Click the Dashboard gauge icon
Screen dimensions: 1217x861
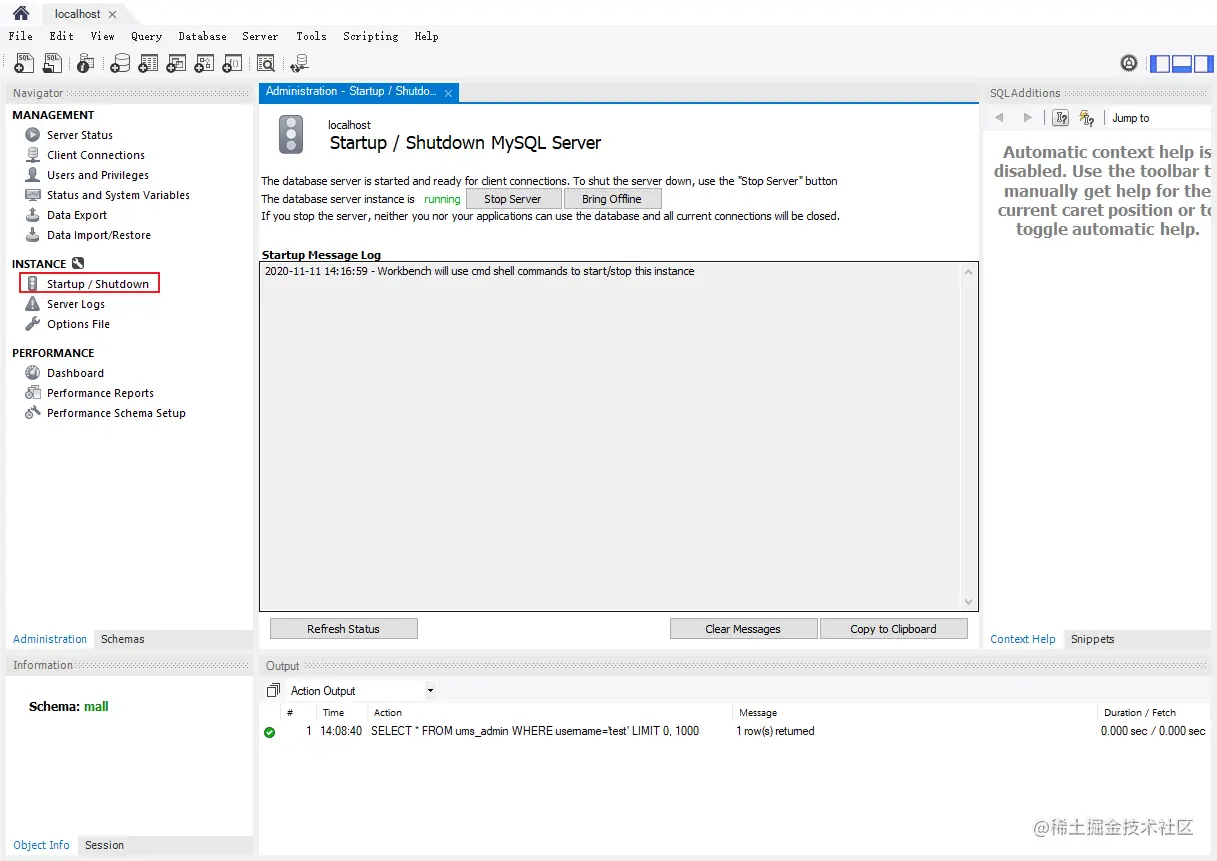click(x=32, y=373)
